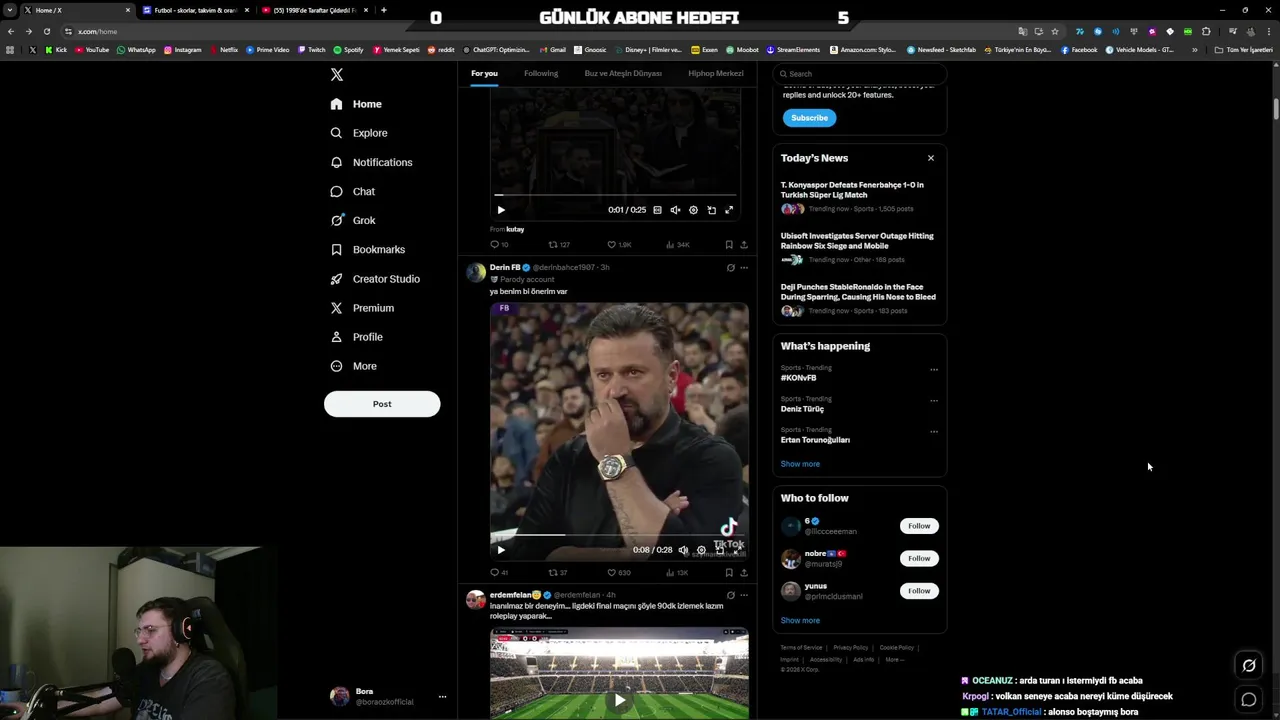
Task: Follow the yunus account
Action: click(919, 591)
